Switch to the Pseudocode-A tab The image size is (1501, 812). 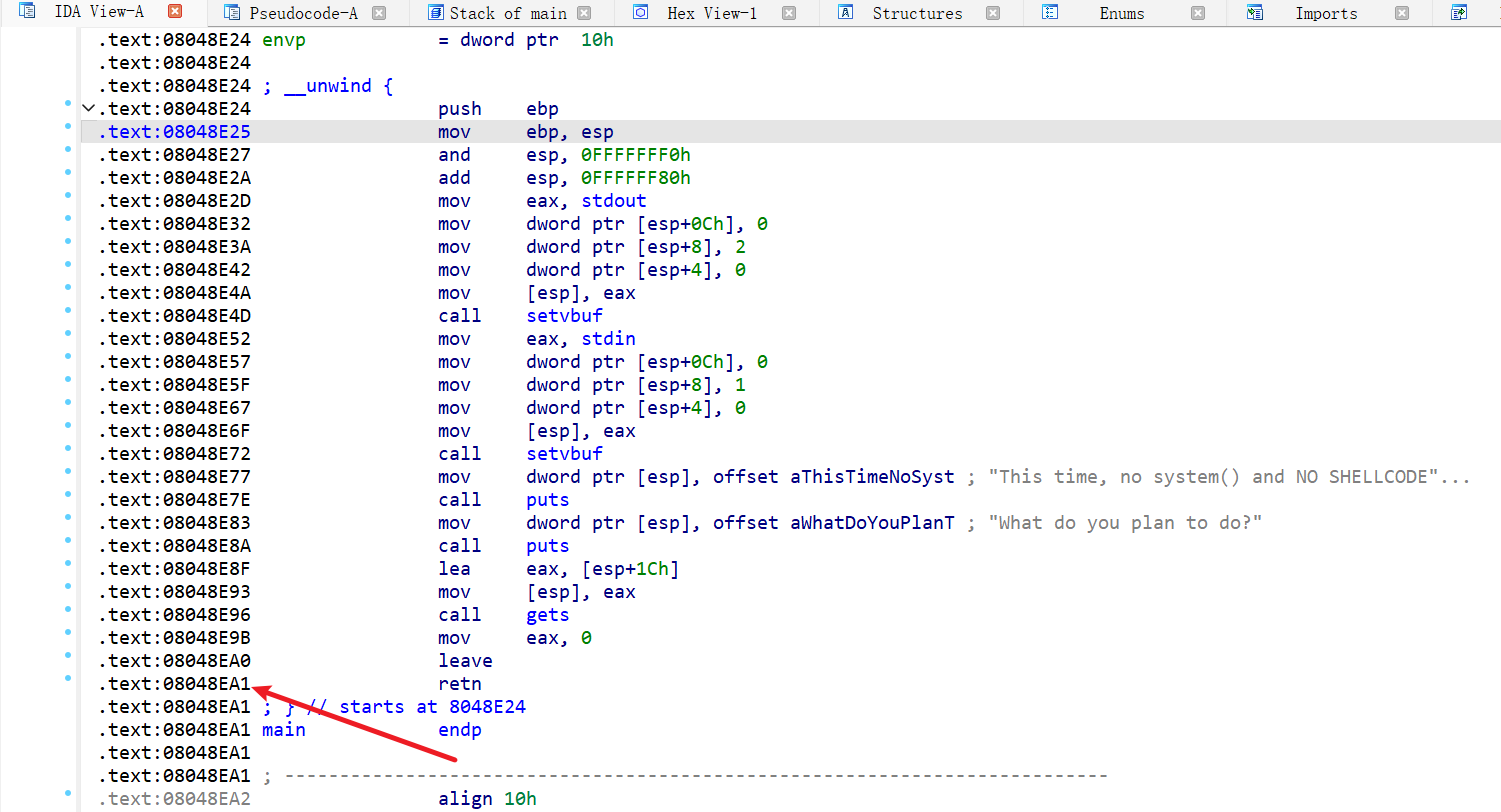coord(304,13)
